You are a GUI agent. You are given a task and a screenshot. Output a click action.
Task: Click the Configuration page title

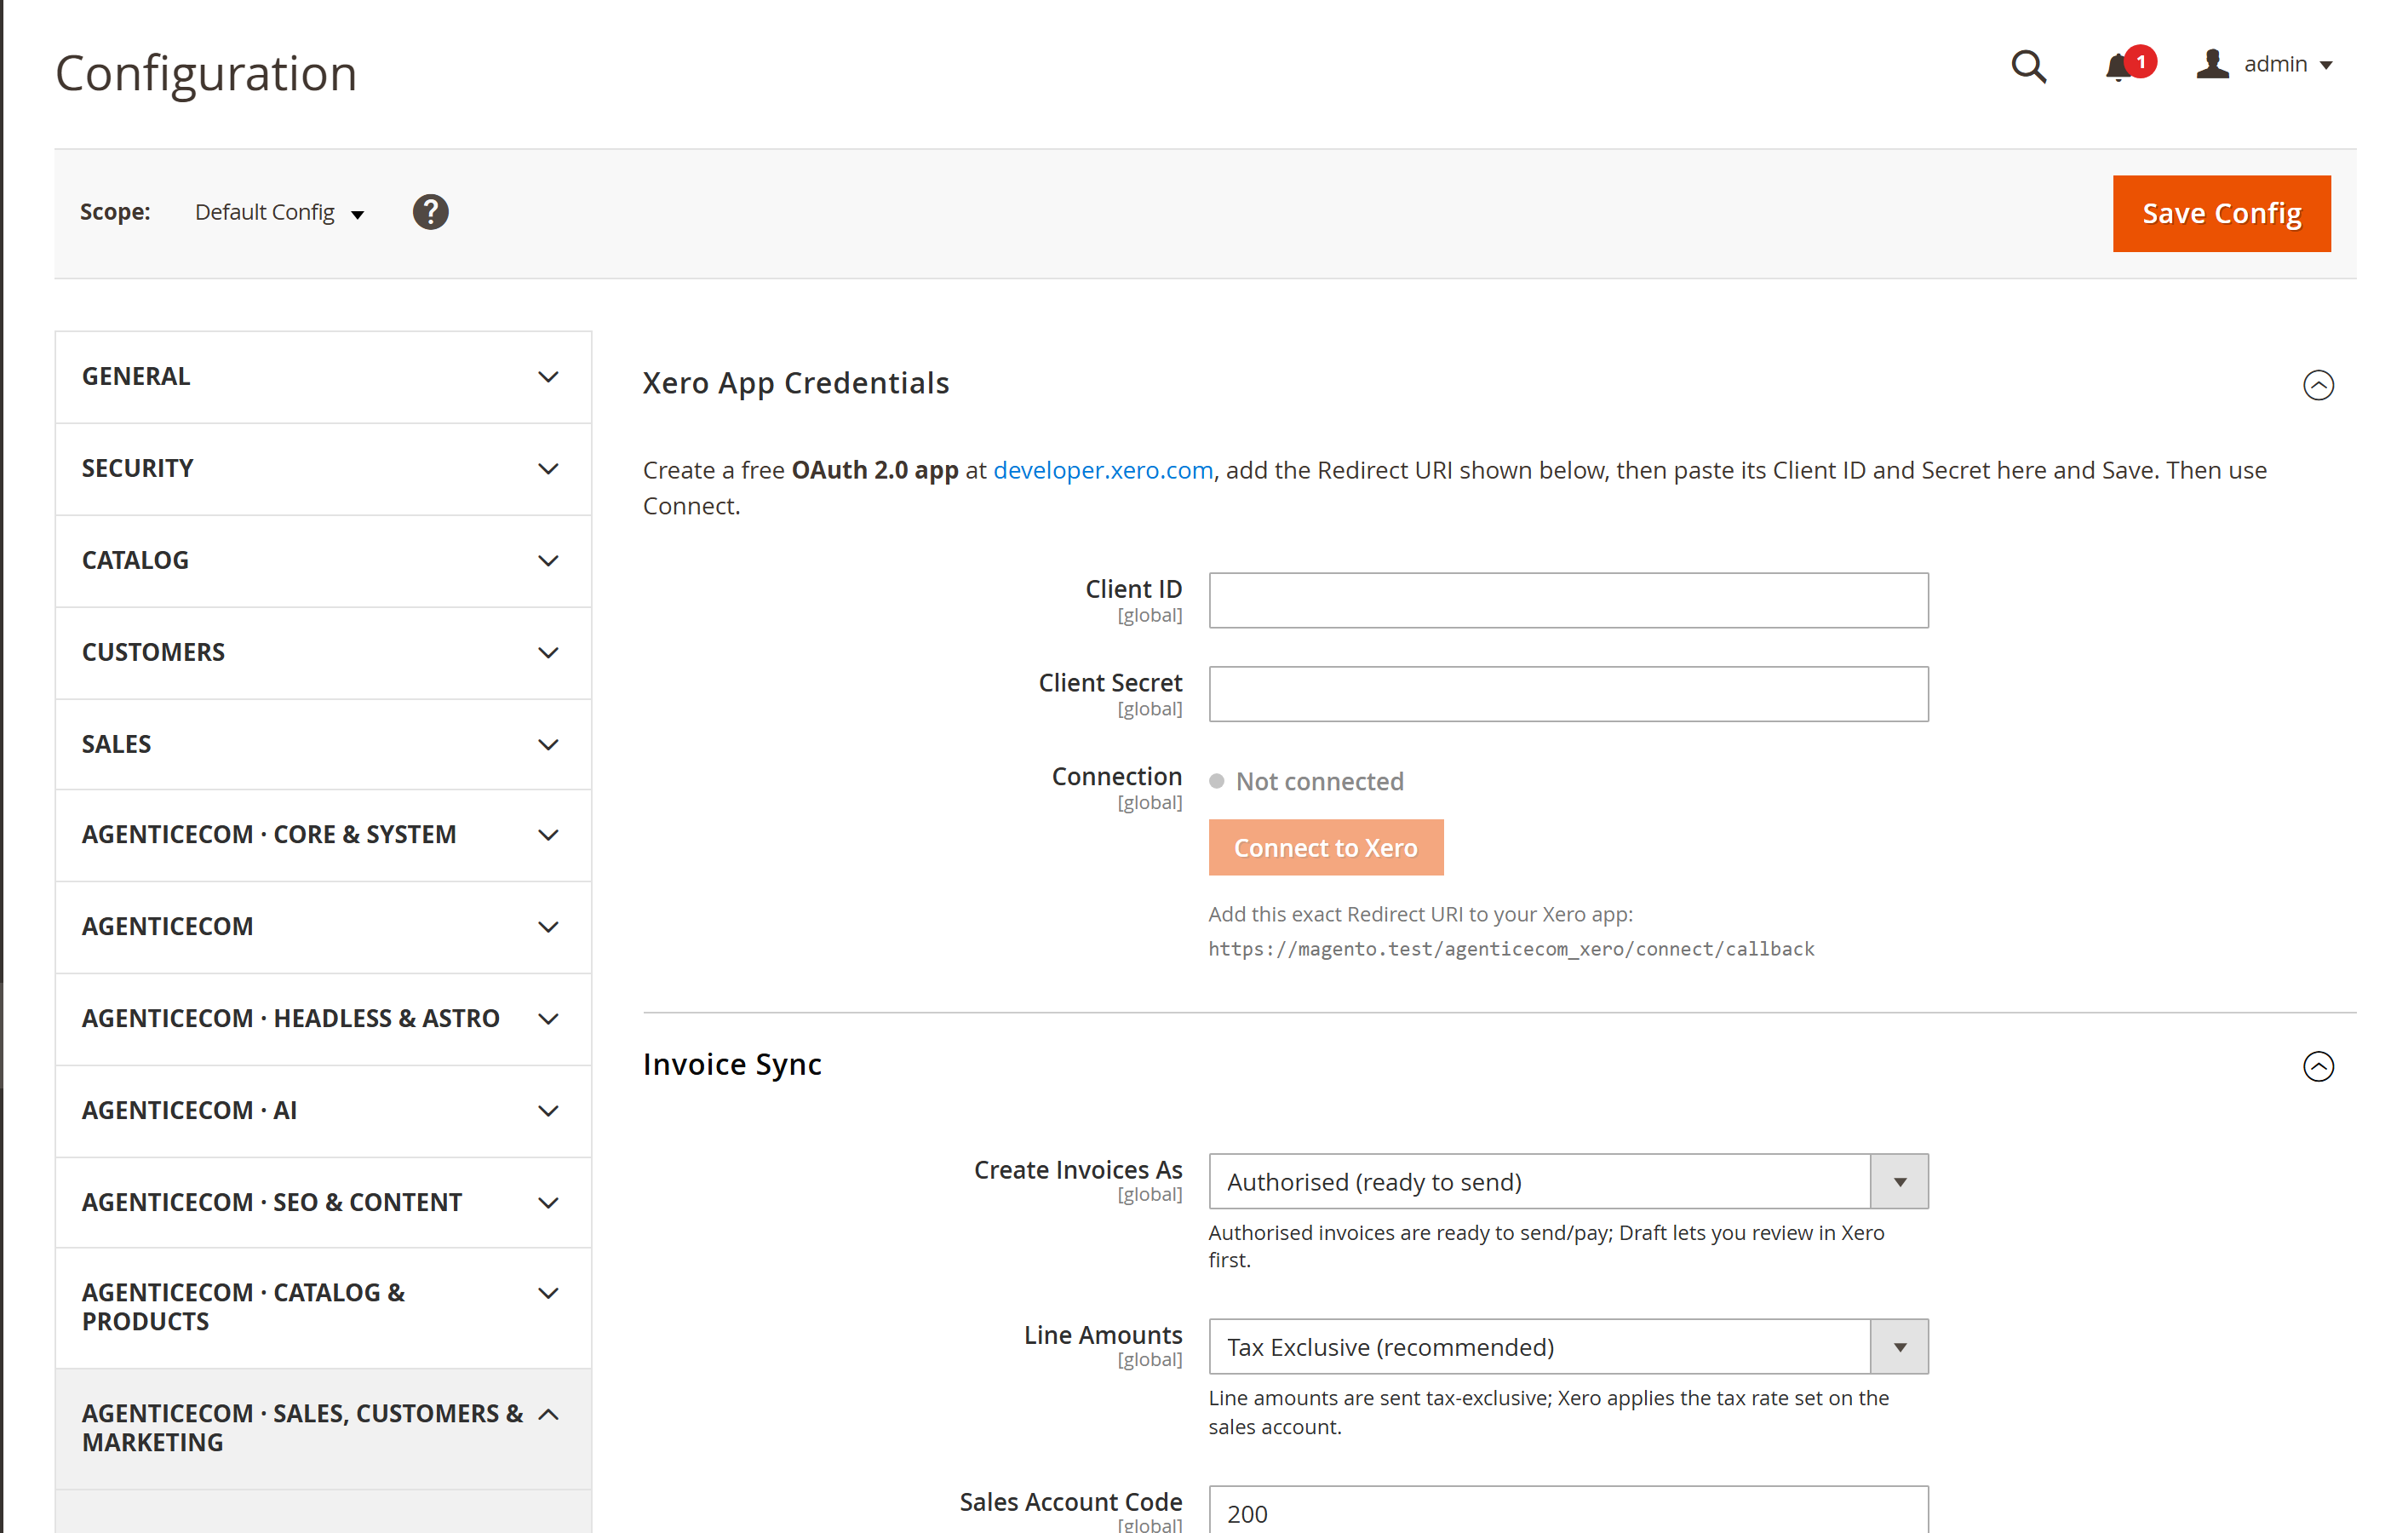206,74
